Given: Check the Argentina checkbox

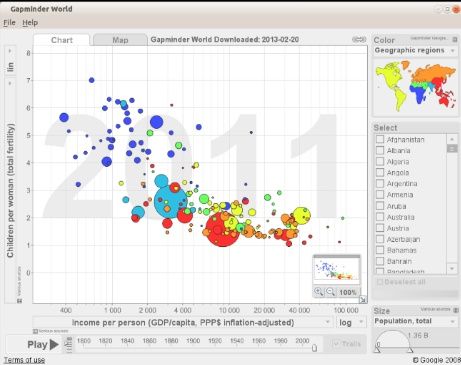Looking at the screenshot, I should [380, 183].
